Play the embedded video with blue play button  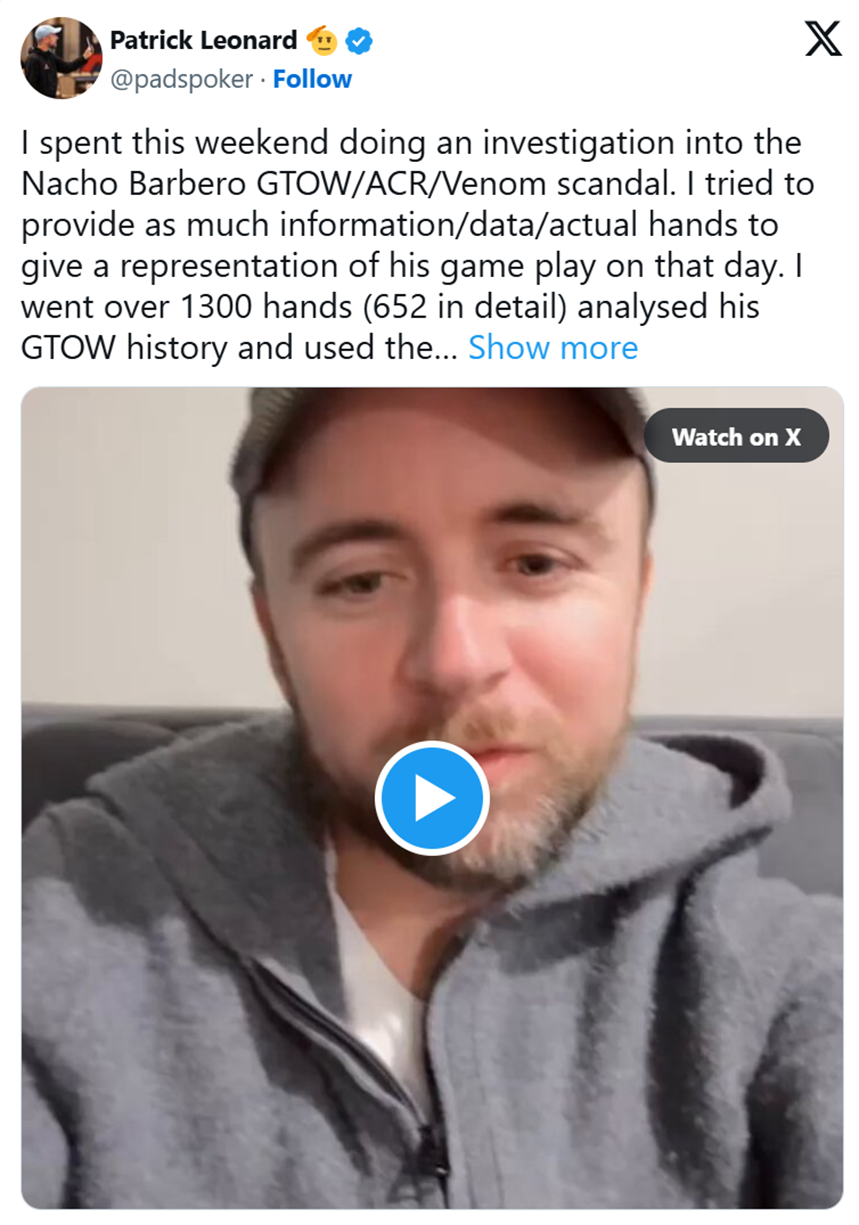432,798
